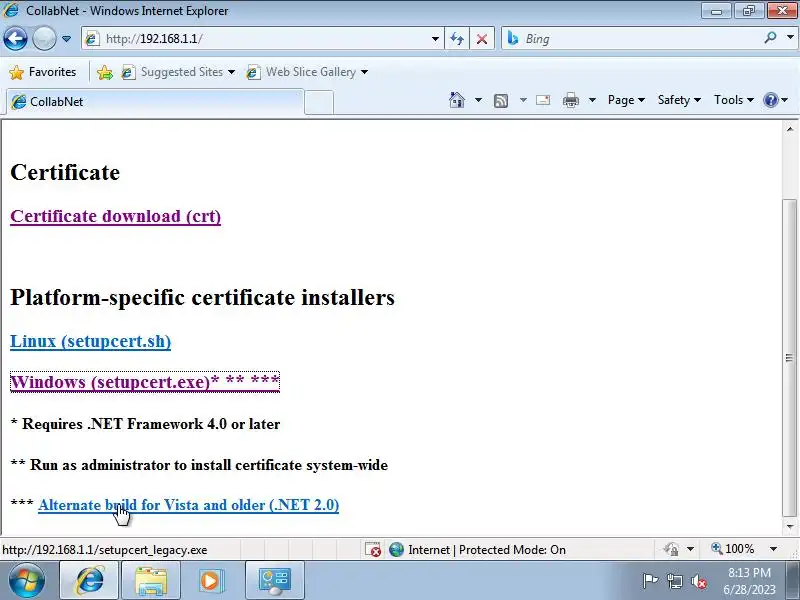Open Windows Explorer folder taskbar icon
This screenshot has width=800, height=600.
(151, 581)
